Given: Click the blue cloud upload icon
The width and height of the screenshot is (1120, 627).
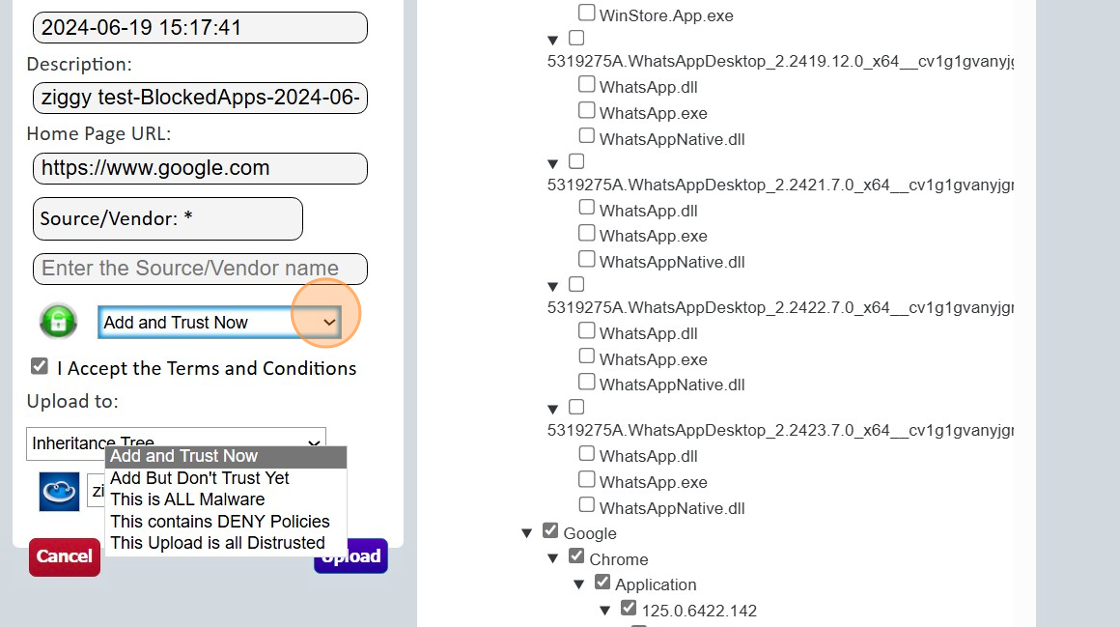Looking at the screenshot, I should pos(58,491).
